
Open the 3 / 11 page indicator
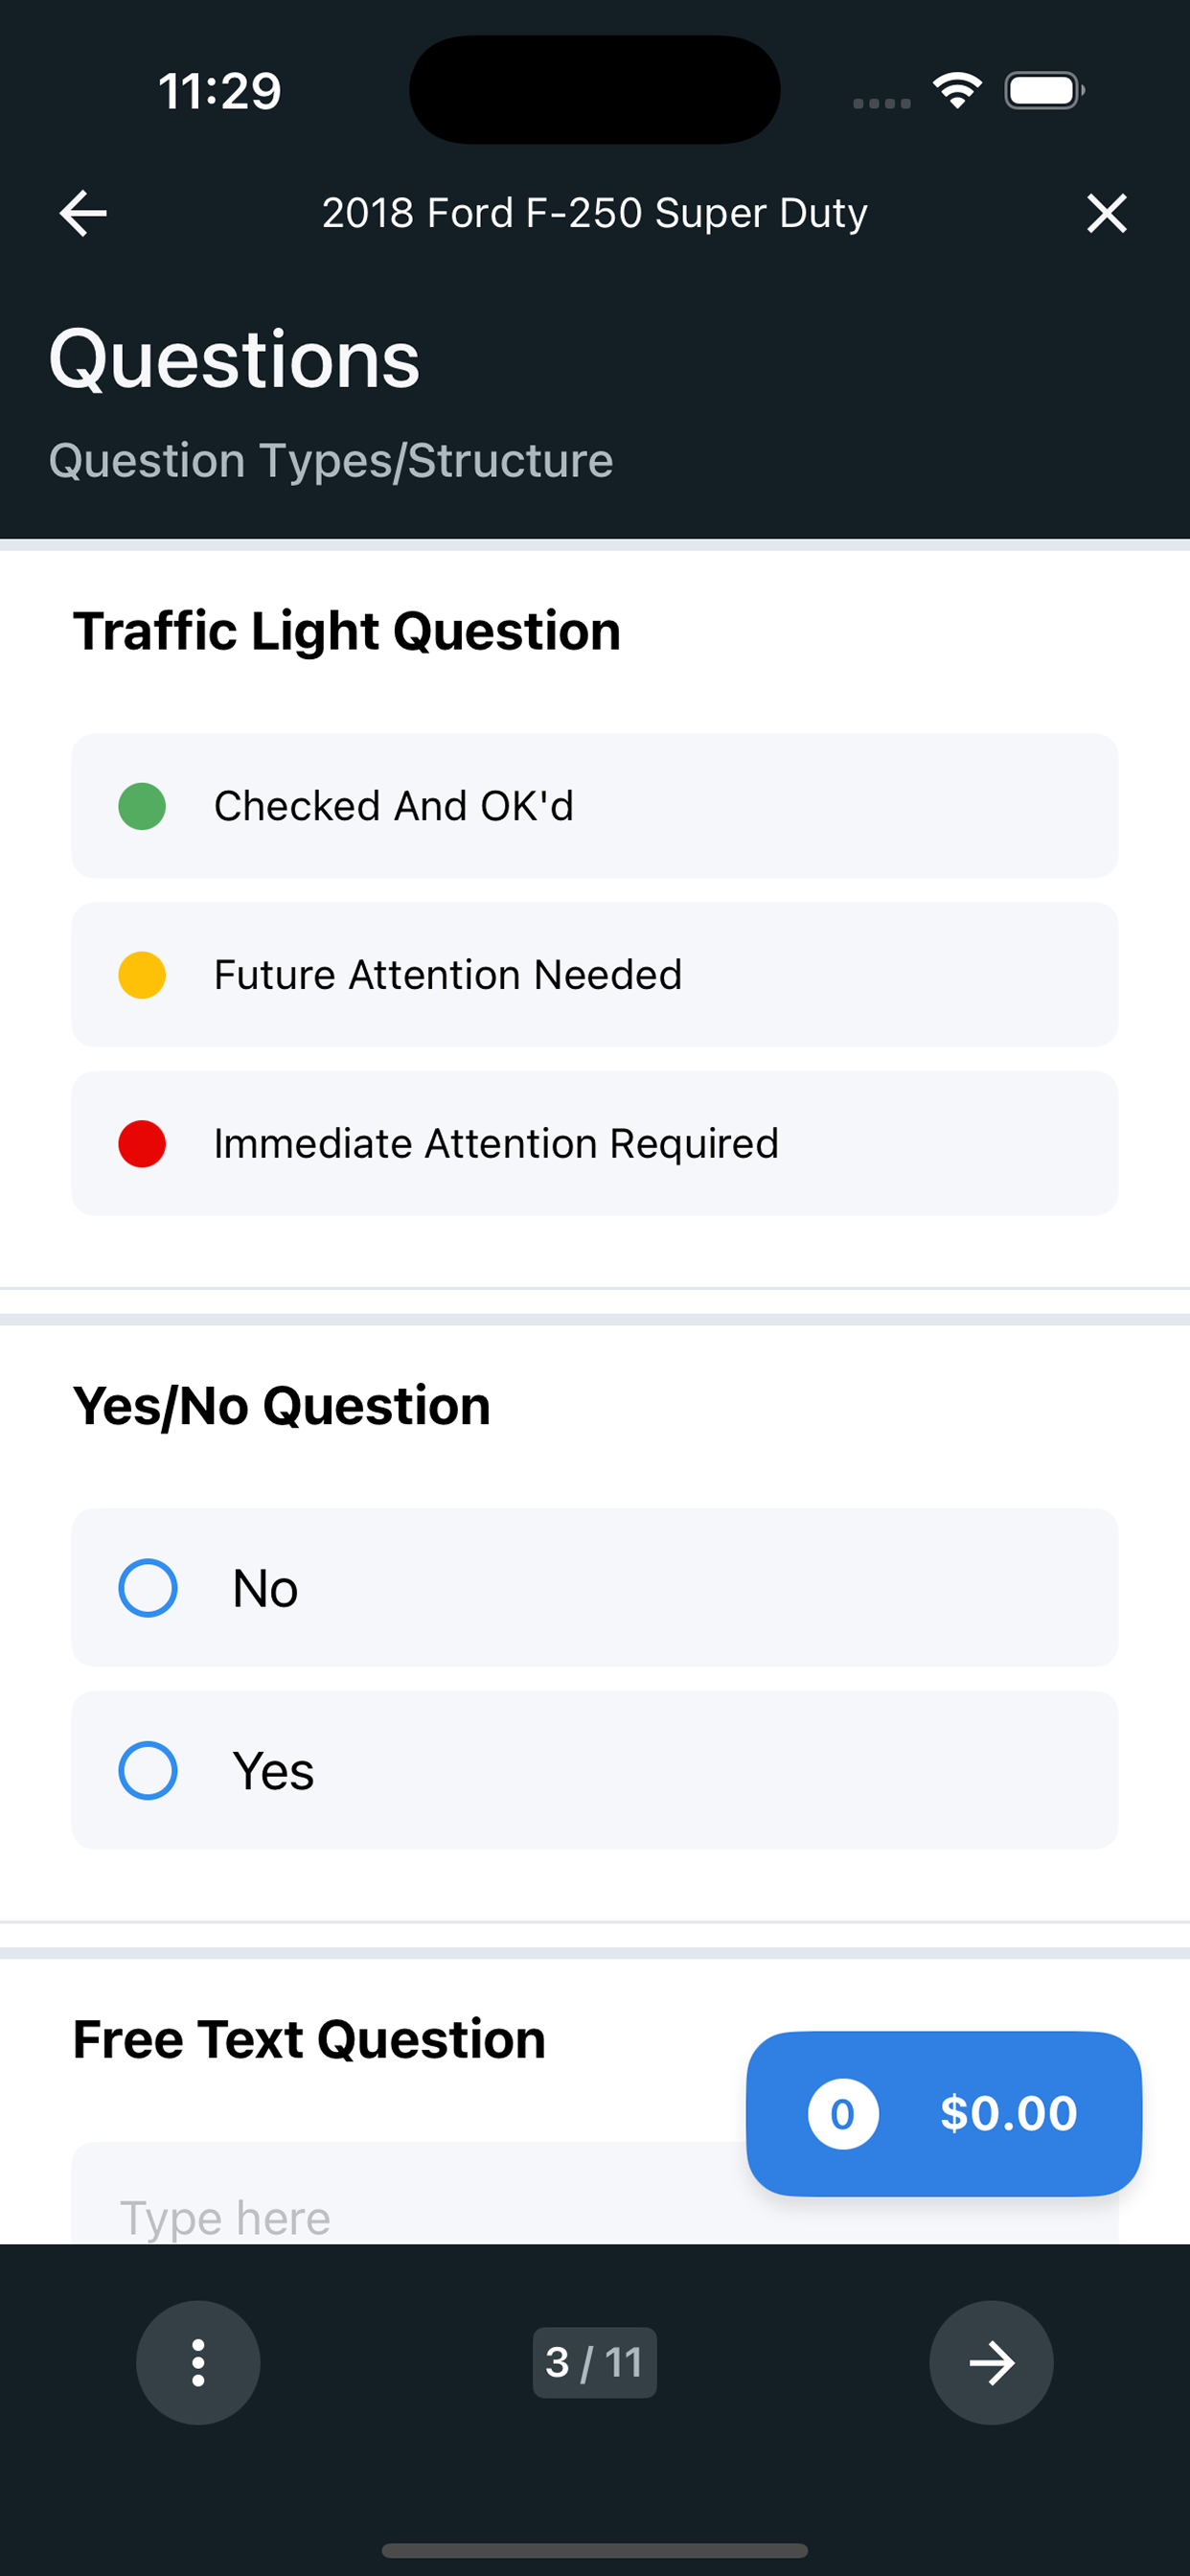coord(594,2362)
